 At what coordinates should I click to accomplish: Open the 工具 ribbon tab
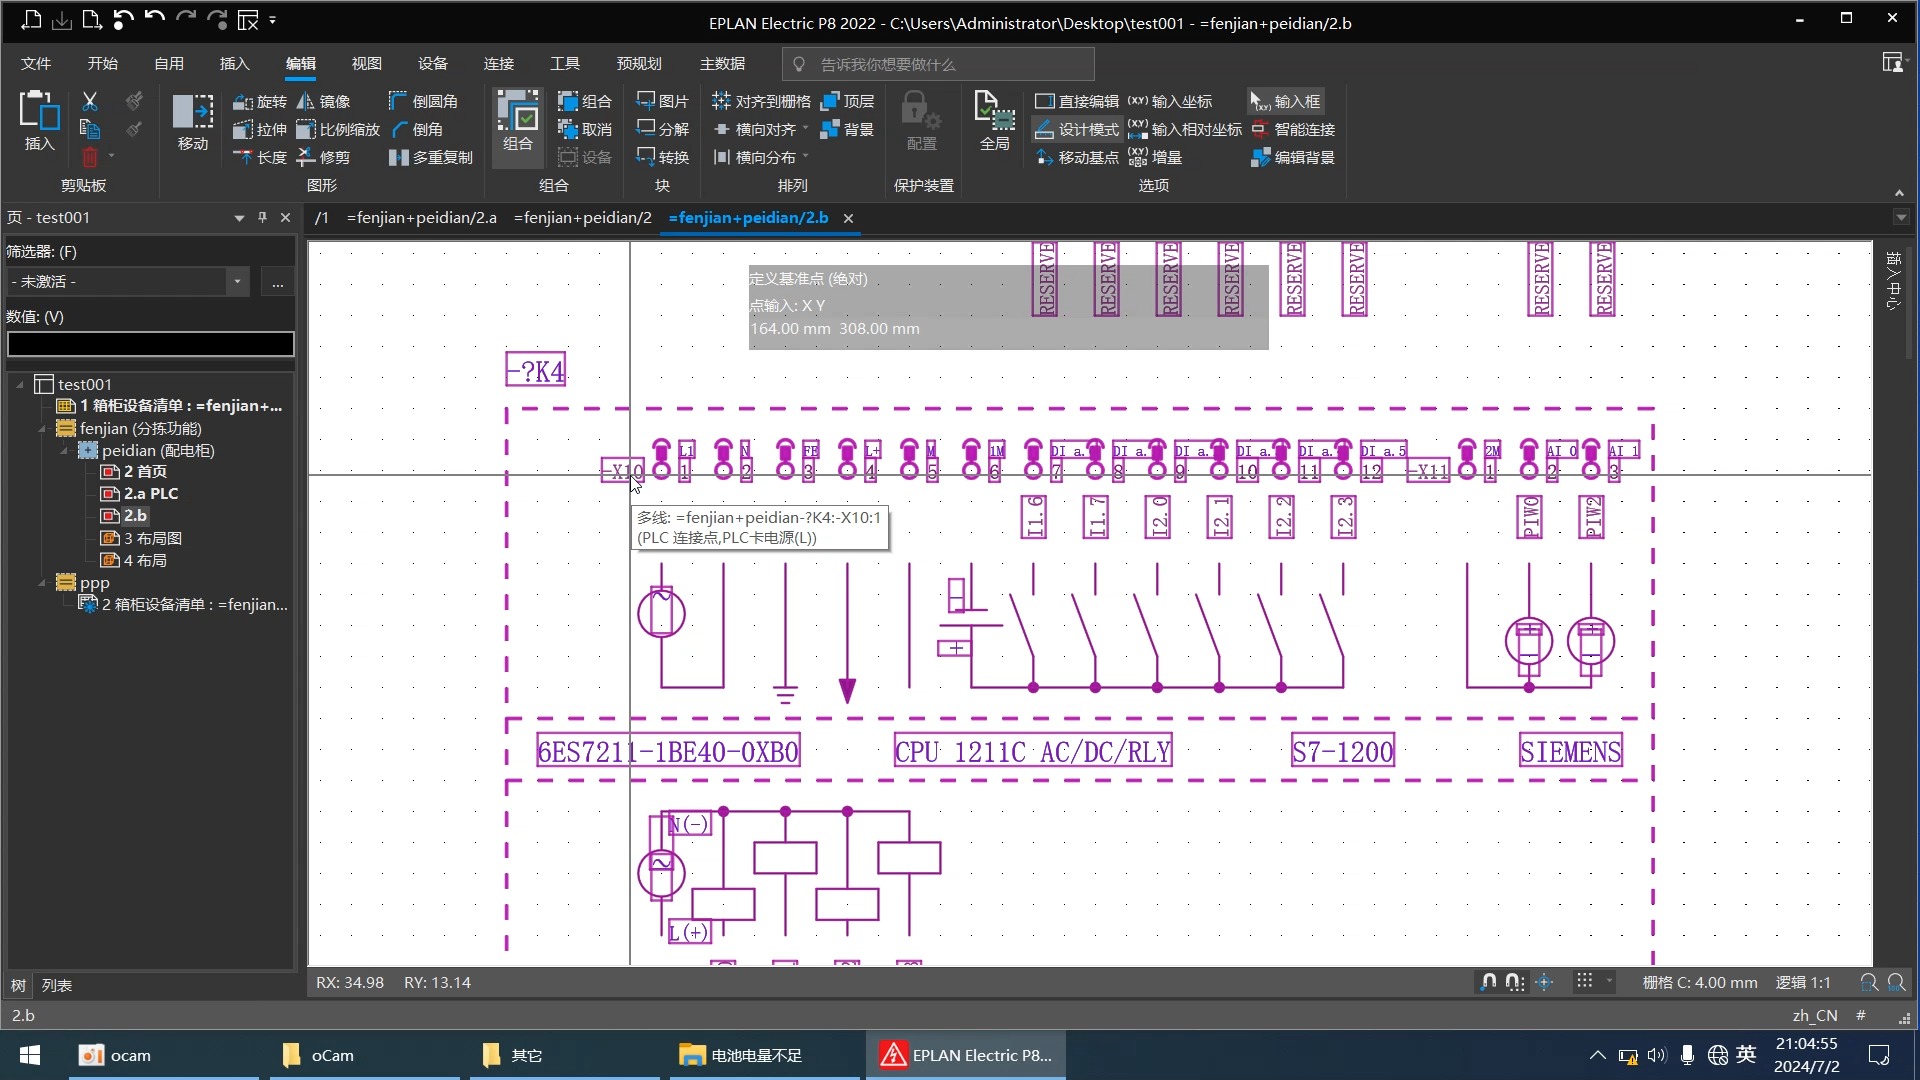pos(565,63)
